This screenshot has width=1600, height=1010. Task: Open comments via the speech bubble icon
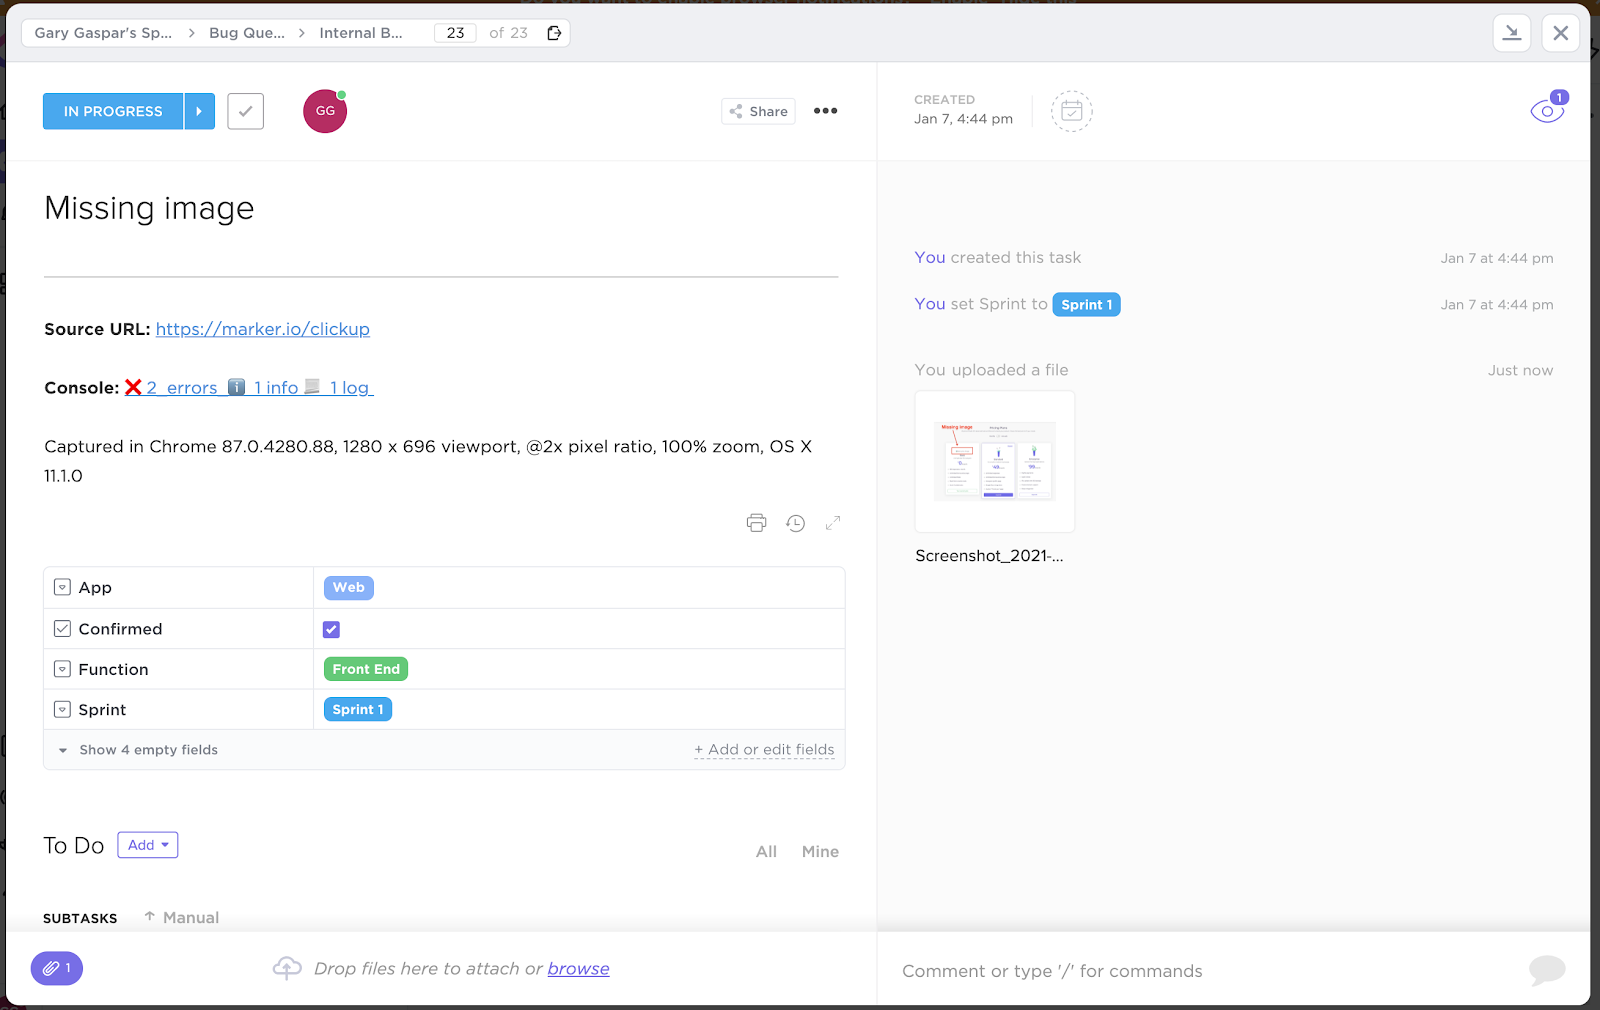click(x=1547, y=970)
